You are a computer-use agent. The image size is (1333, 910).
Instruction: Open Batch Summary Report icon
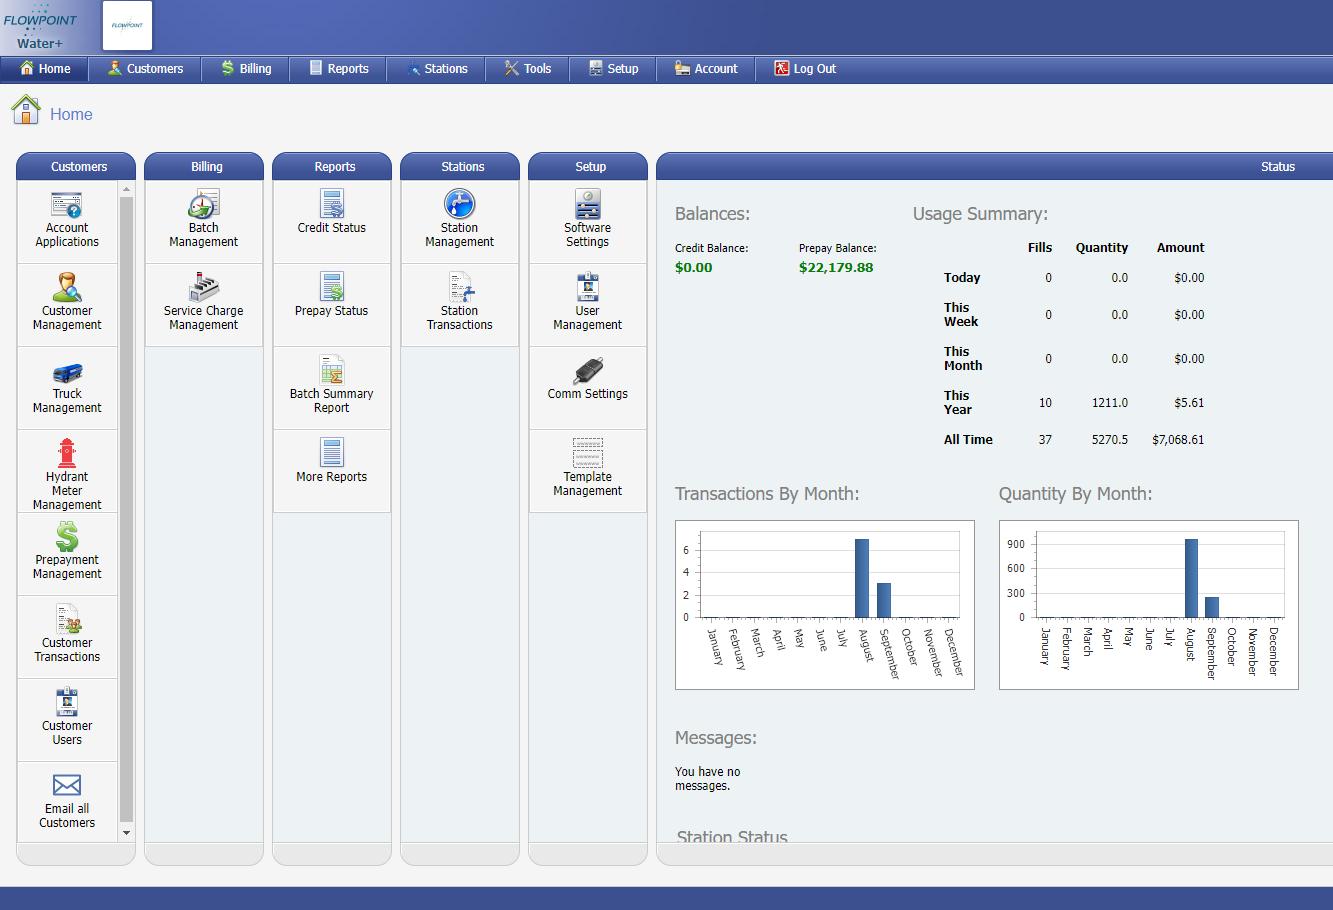point(332,370)
